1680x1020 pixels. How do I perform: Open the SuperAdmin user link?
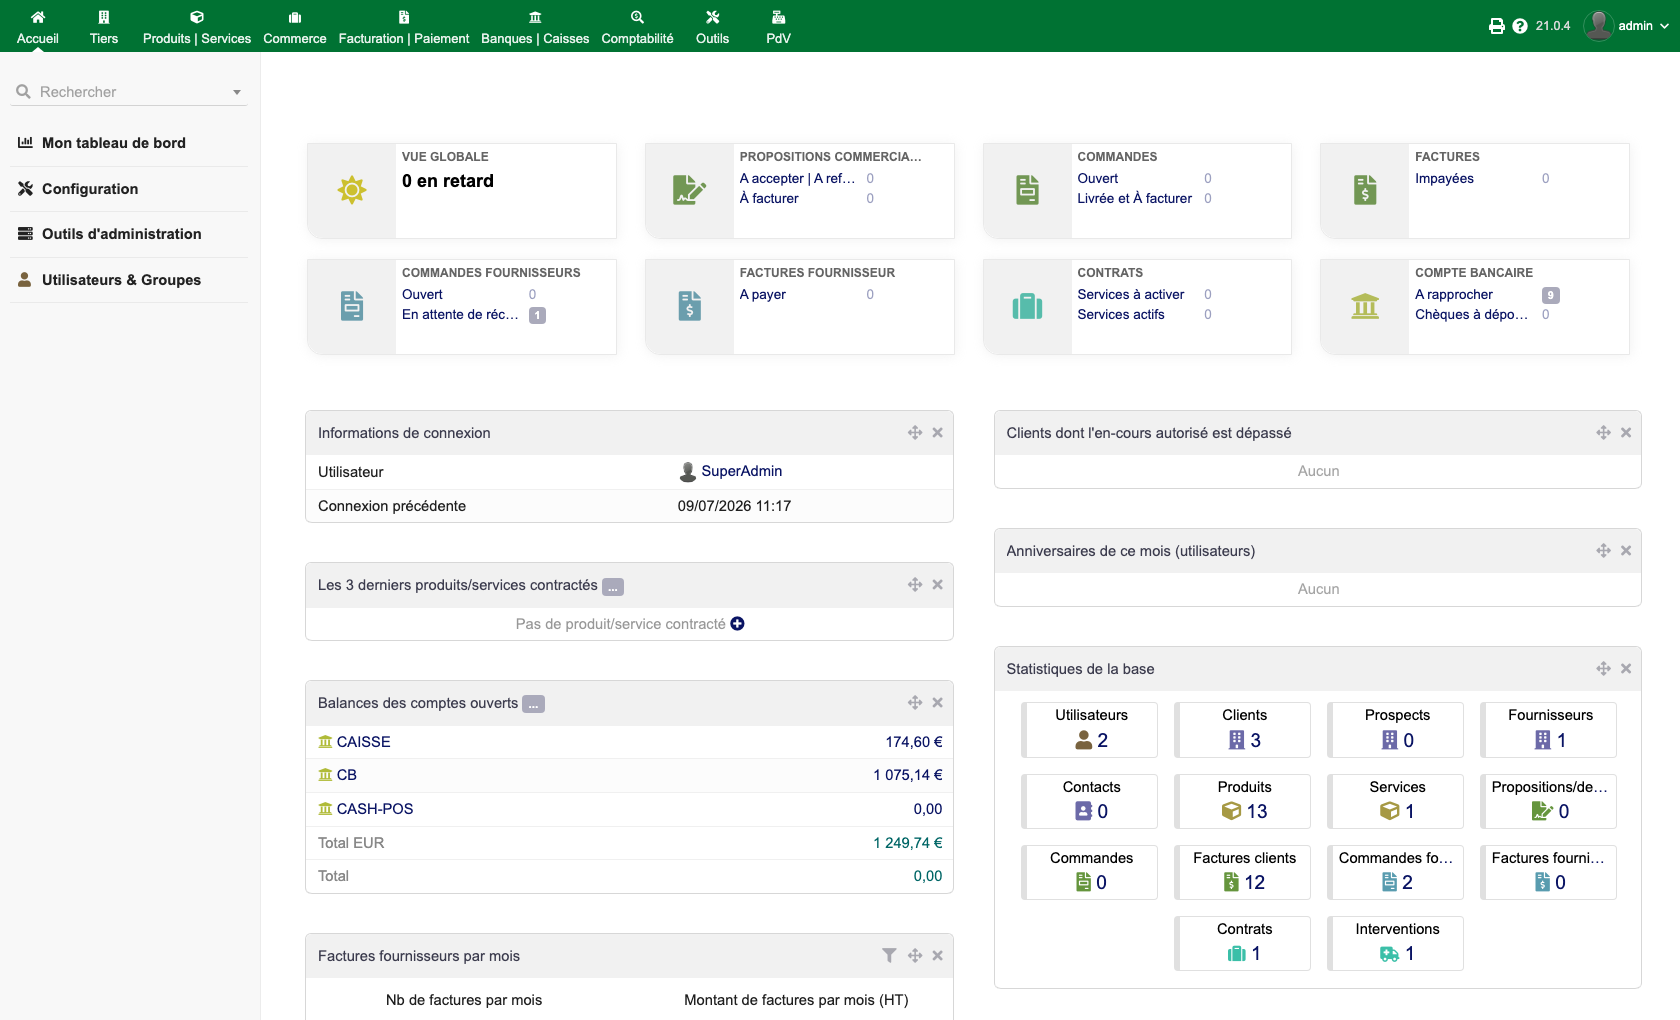741,471
